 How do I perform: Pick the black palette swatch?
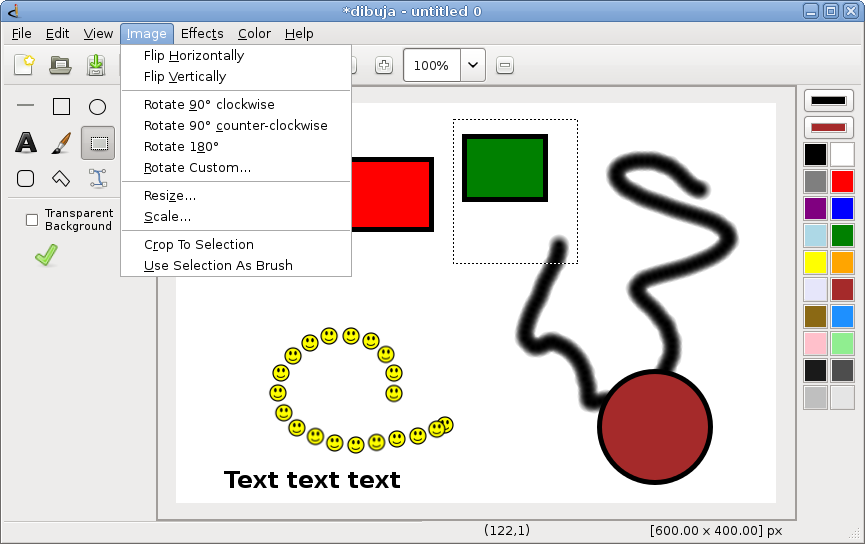(815, 154)
